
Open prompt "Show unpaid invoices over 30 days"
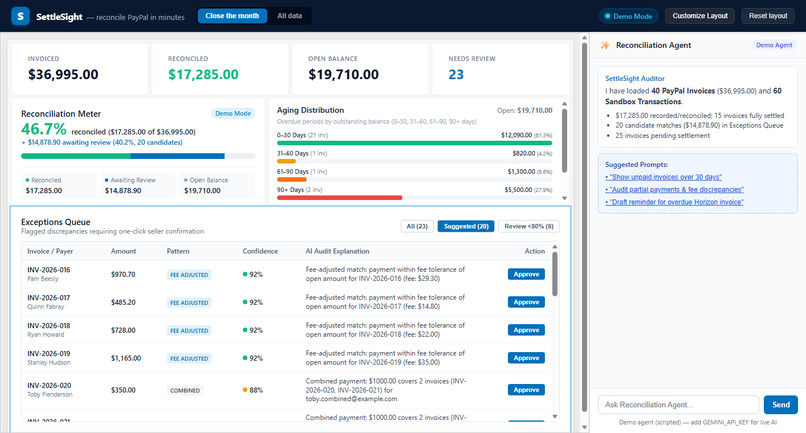point(664,177)
